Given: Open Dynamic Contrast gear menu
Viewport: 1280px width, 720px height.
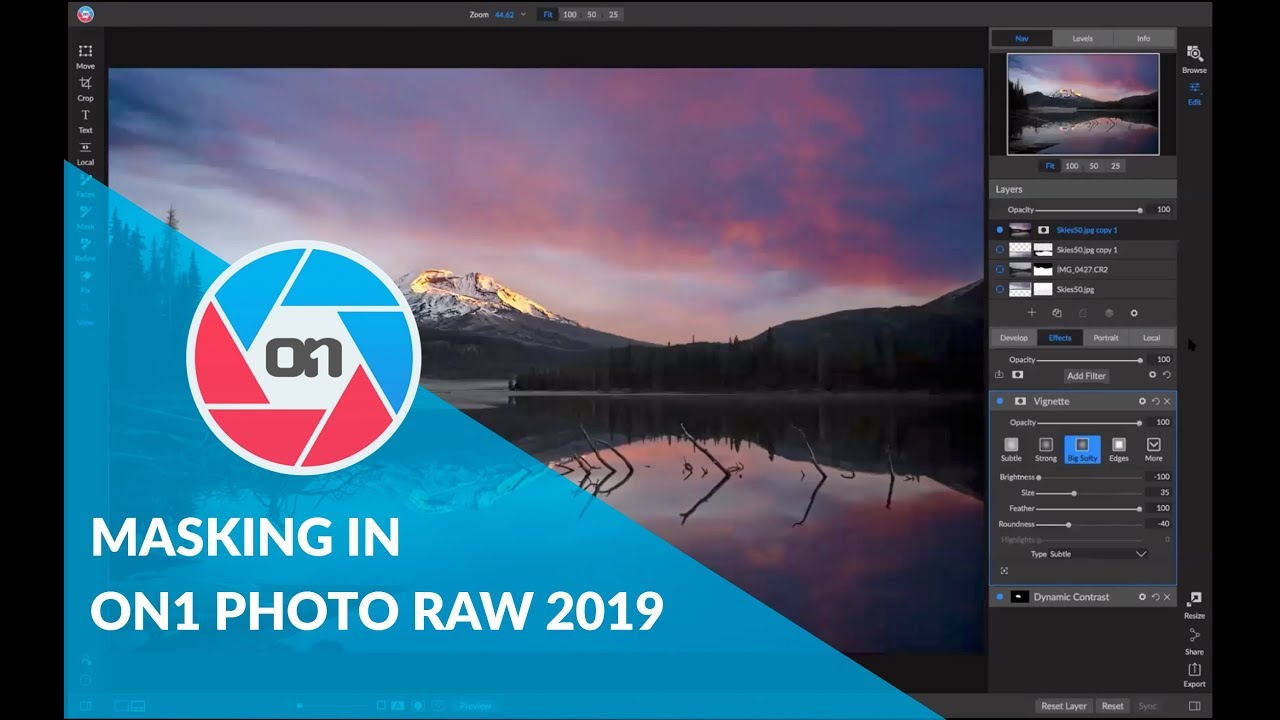Looking at the screenshot, I should coord(1143,597).
